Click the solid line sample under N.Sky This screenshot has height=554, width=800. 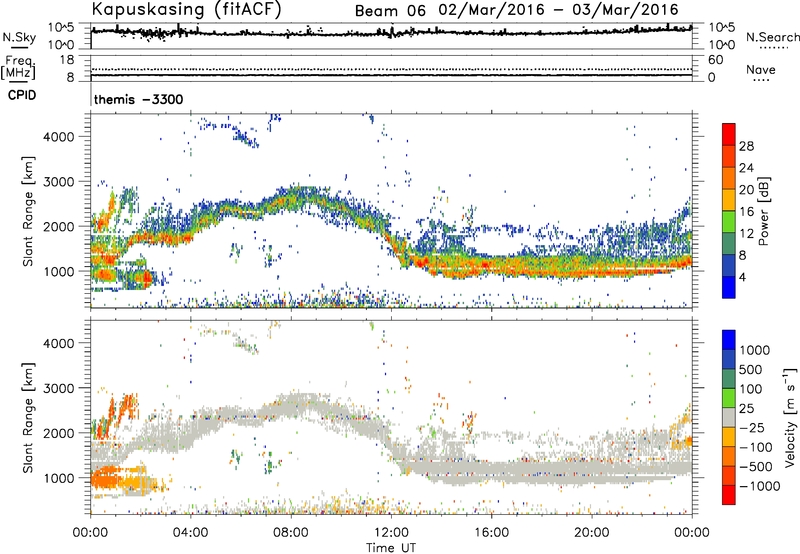click(x=19, y=48)
